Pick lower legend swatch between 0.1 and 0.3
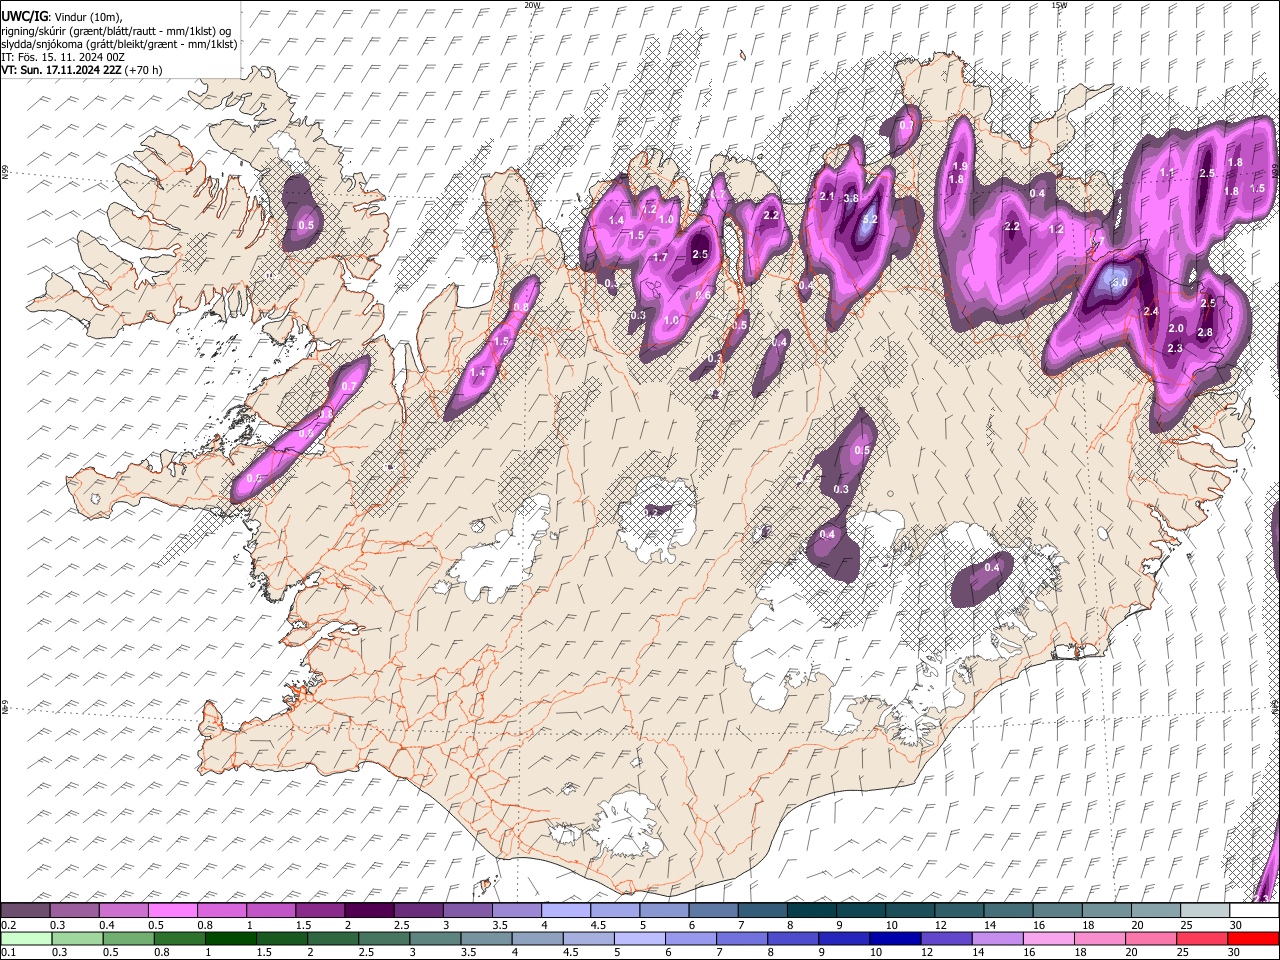Image resolution: width=1280 pixels, height=960 pixels. pyautogui.click(x=26, y=938)
